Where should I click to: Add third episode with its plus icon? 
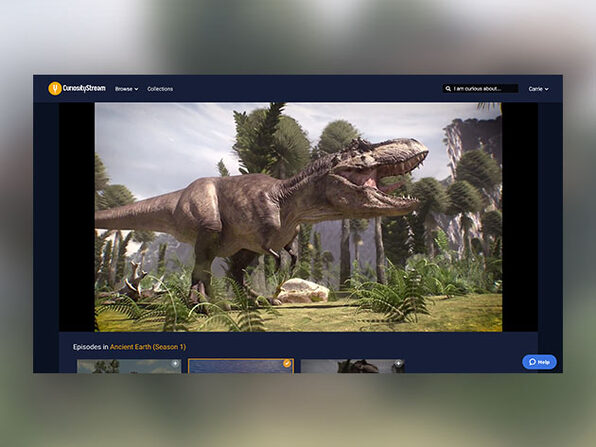coord(398,364)
